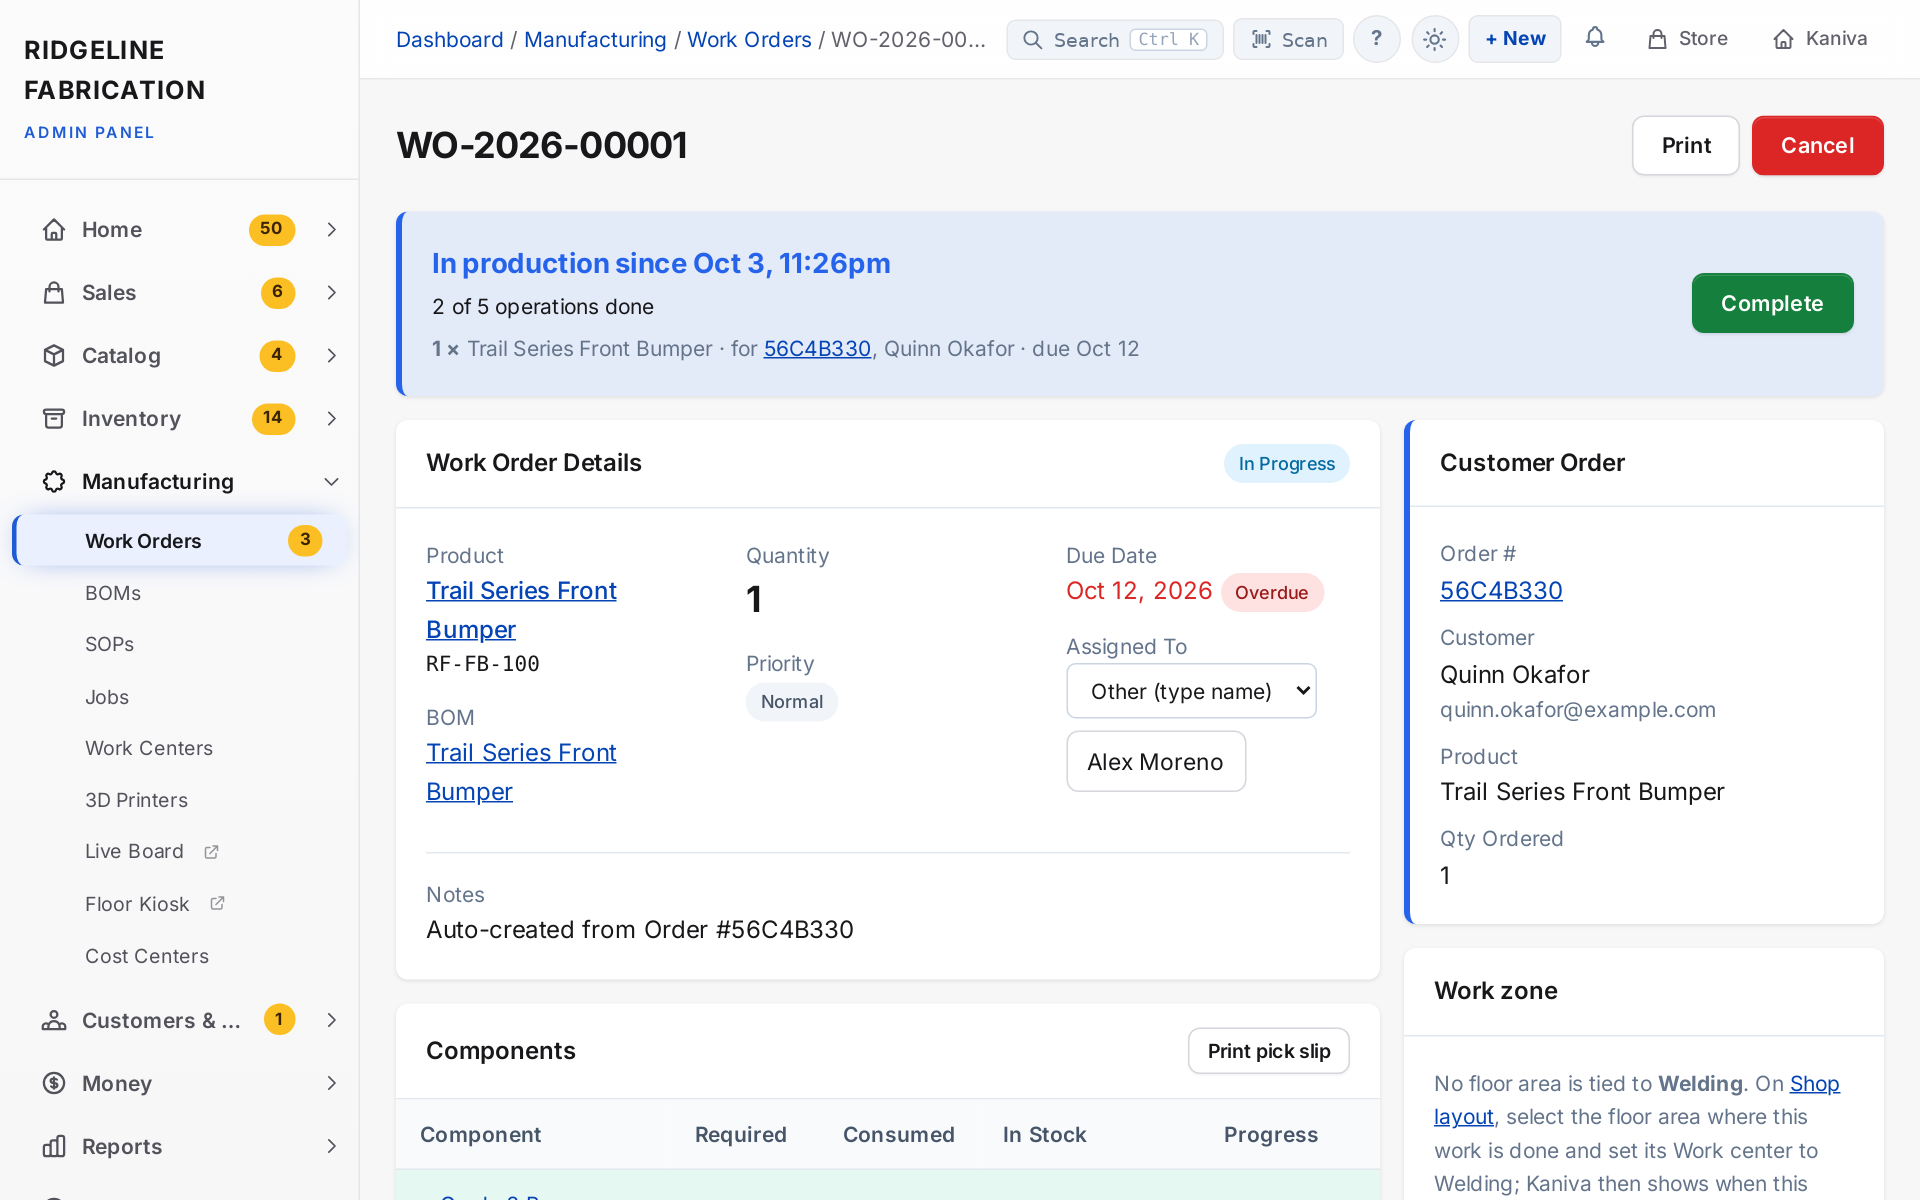The height and width of the screenshot is (1200, 1920).
Task: Expand the Home section chevron
Action: (332, 230)
